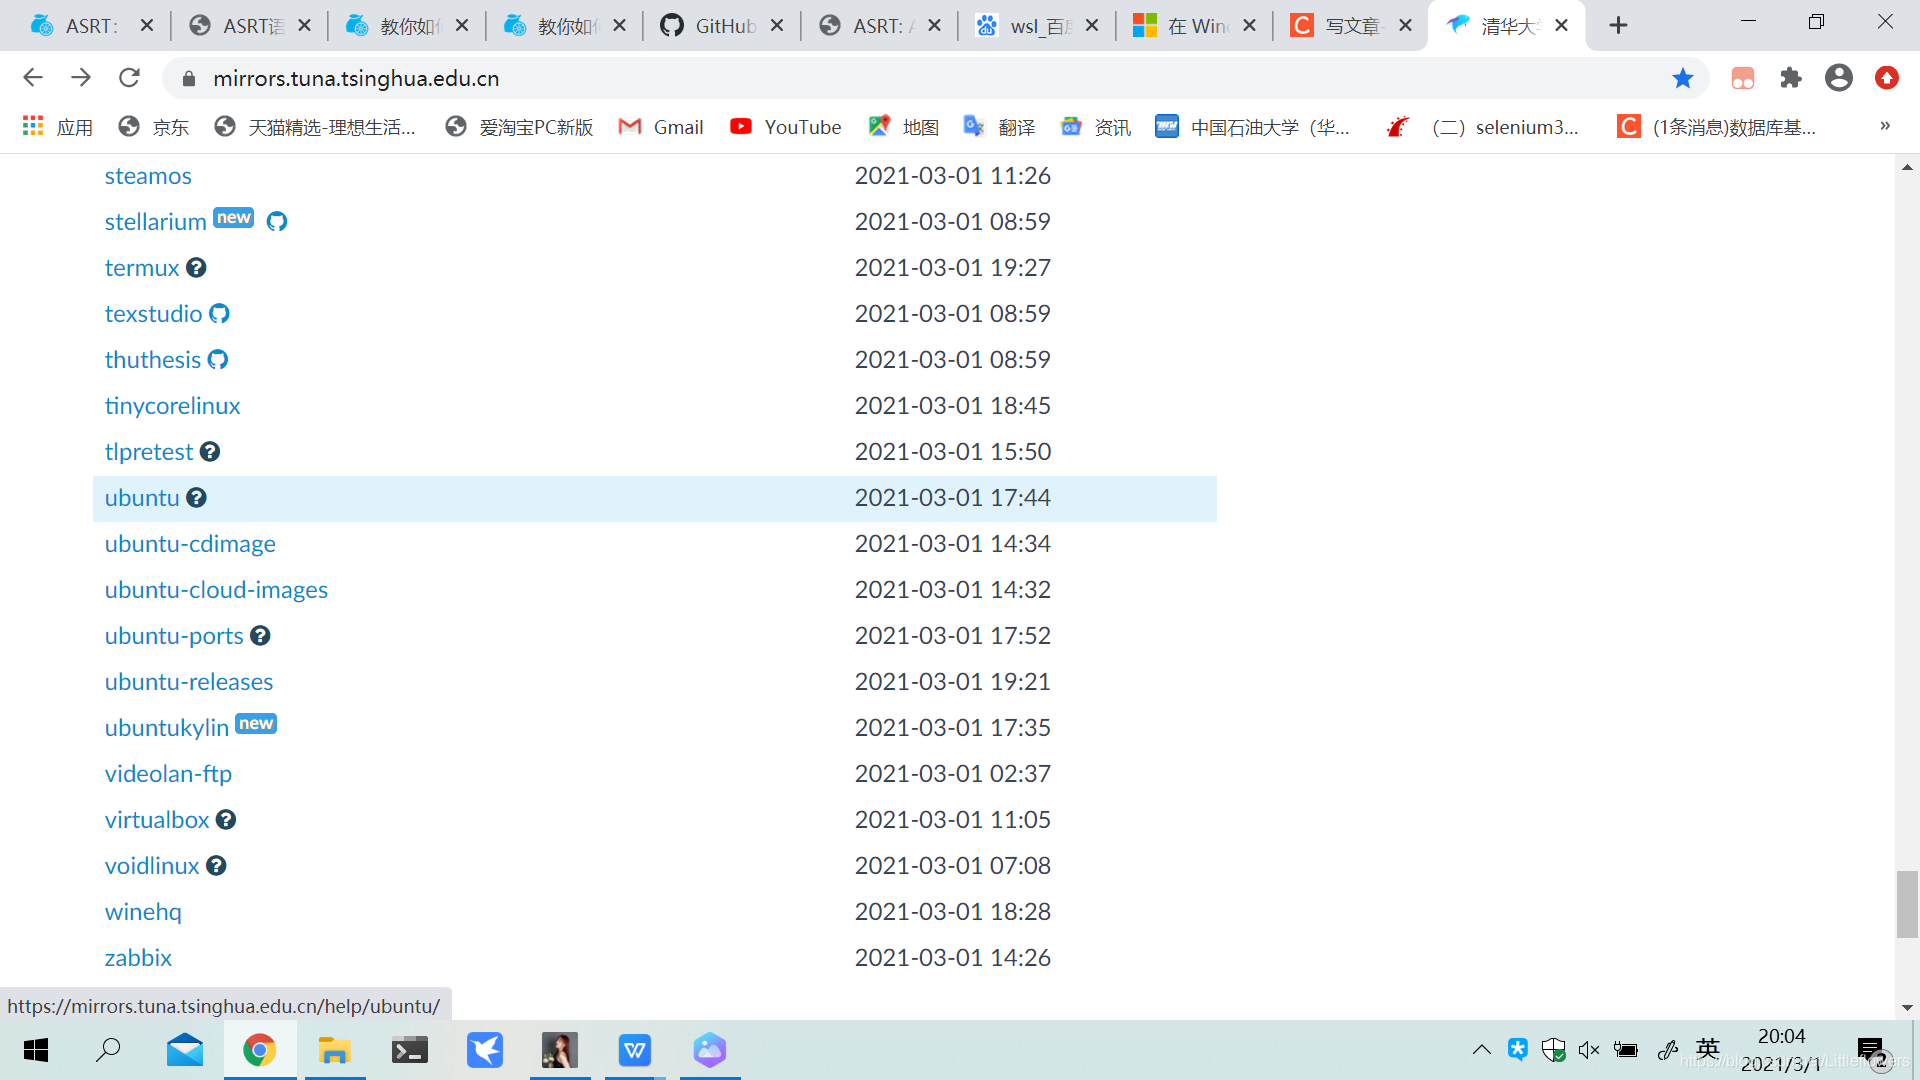Open the voidlinux help icon
The image size is (1920, 1080).
(216, 866)
